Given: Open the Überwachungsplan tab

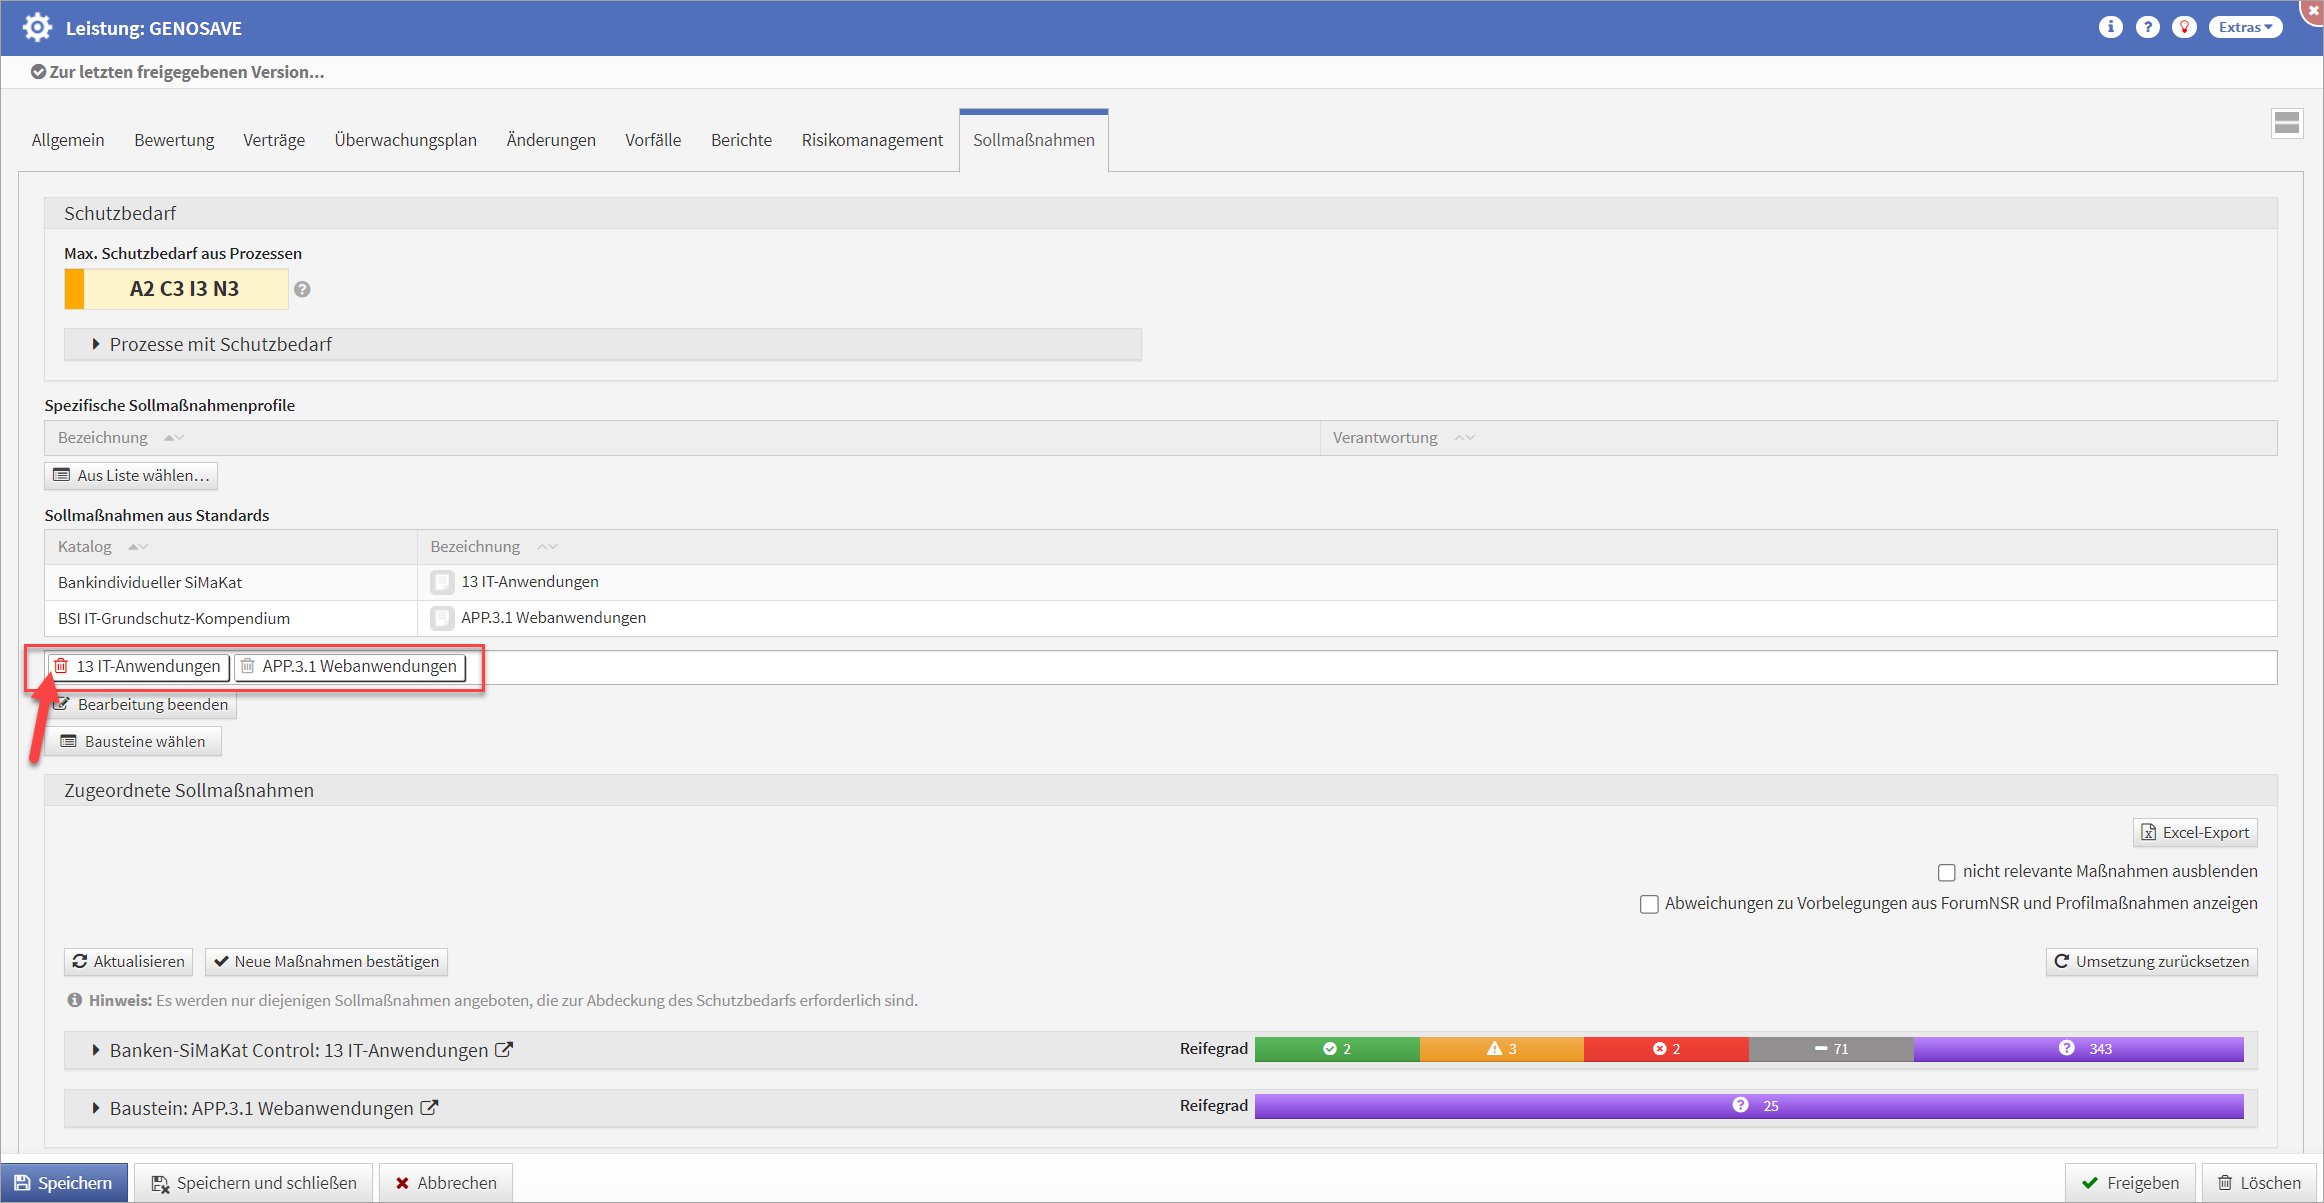Looking at the screenshot, I should [x=405, y=140].
